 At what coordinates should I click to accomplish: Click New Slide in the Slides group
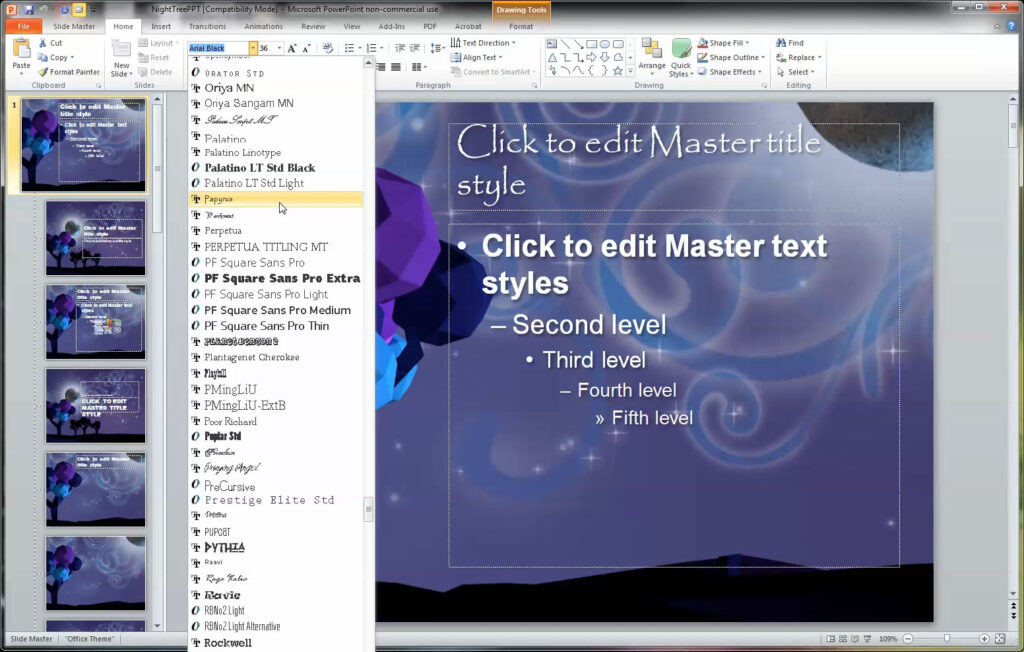tap(121, 55)
